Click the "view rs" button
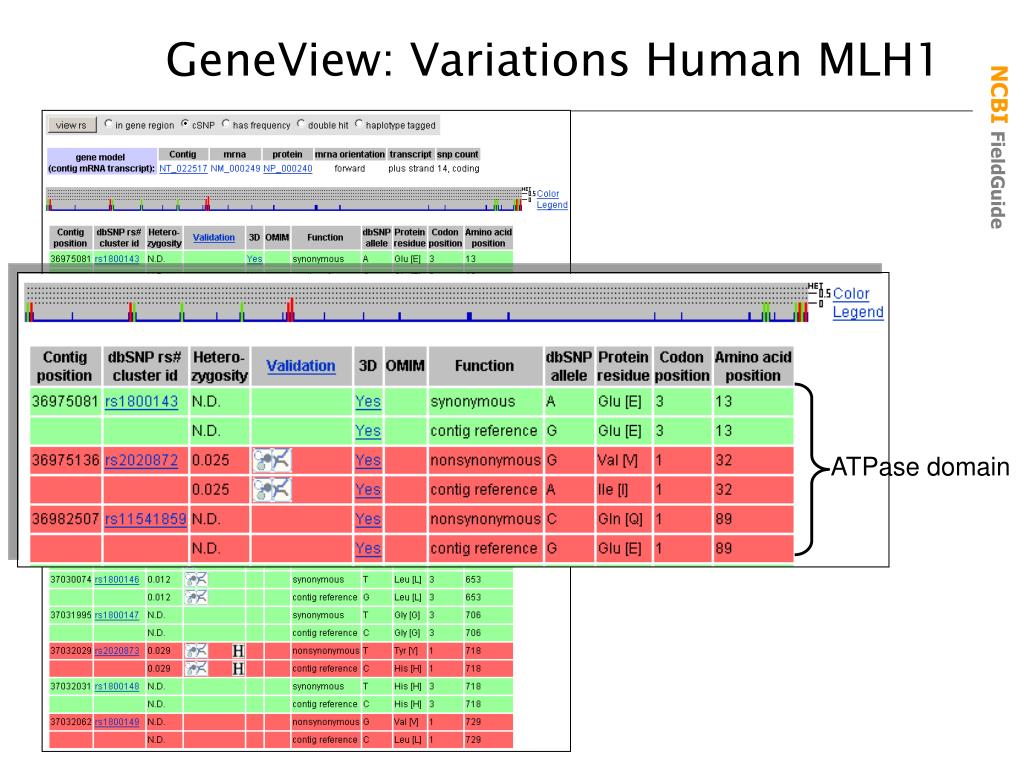 72,125
